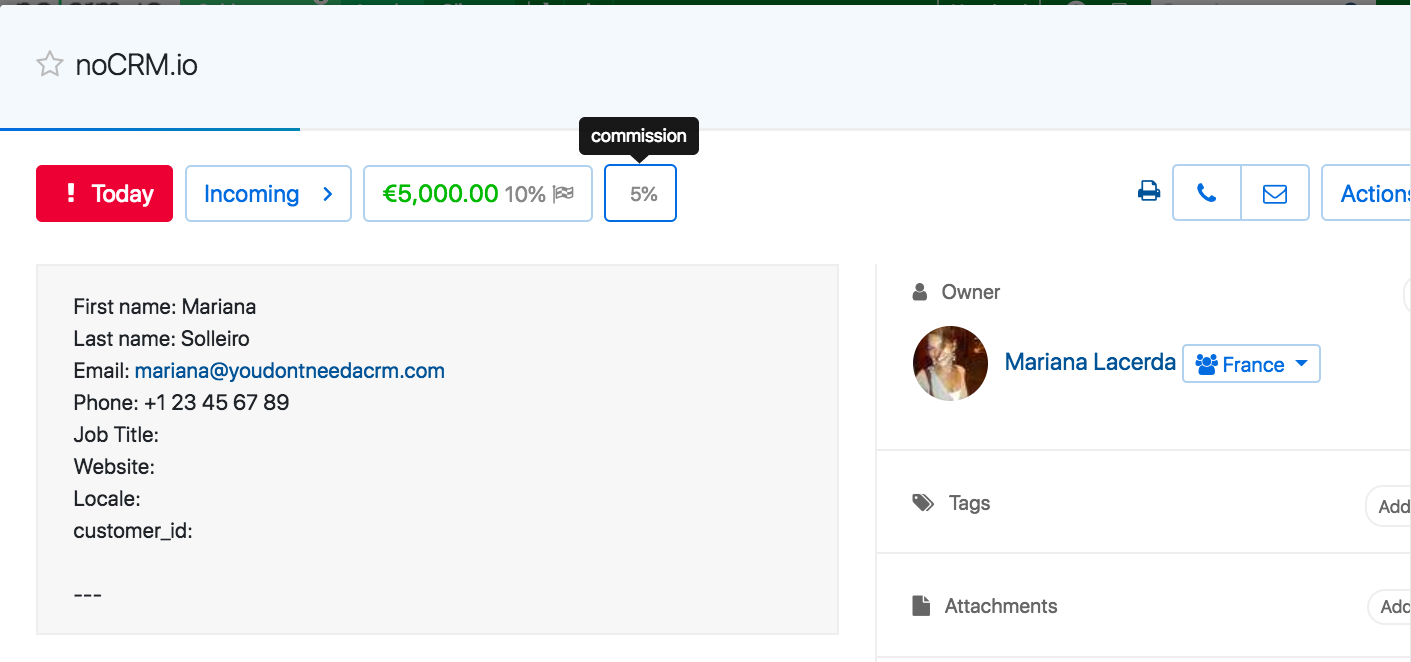
Task: Click the Tags label icon
Action: (923, 503)
